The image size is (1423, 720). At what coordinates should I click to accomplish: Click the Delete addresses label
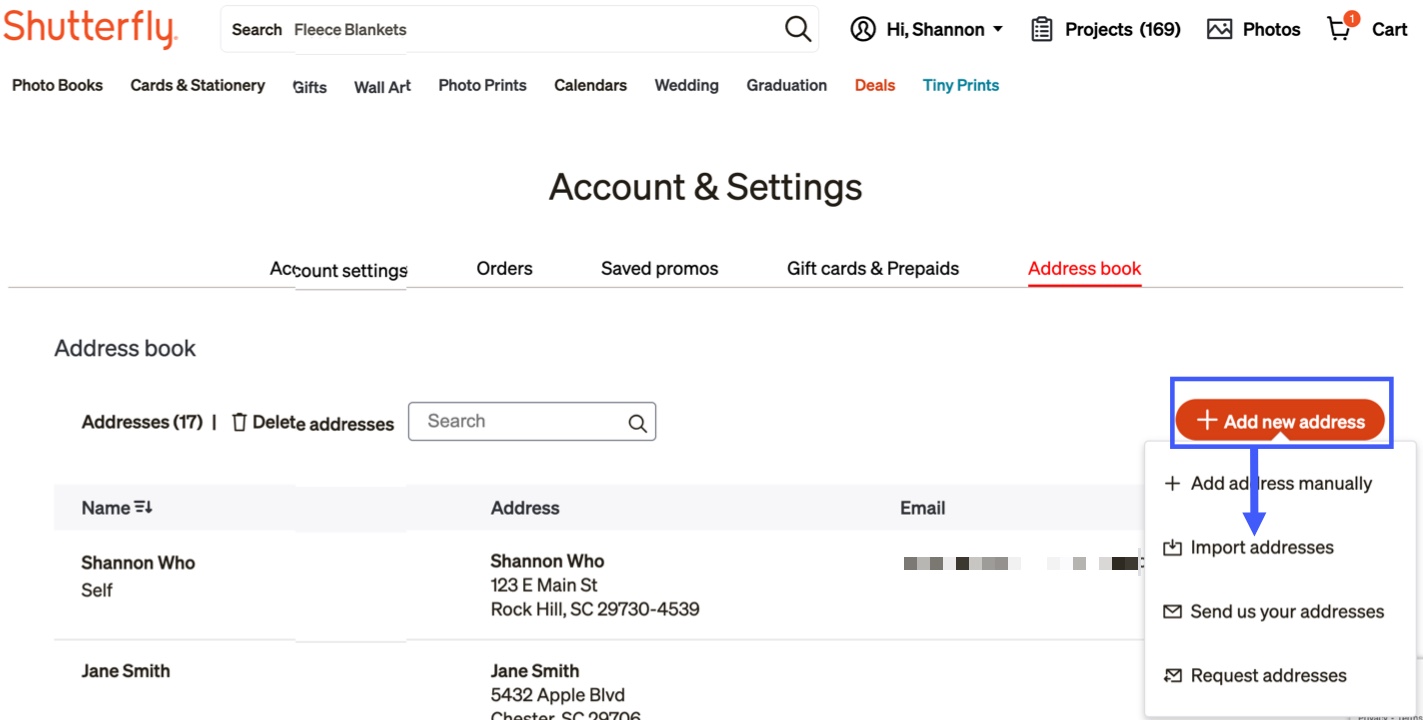(x=323, y=423)
